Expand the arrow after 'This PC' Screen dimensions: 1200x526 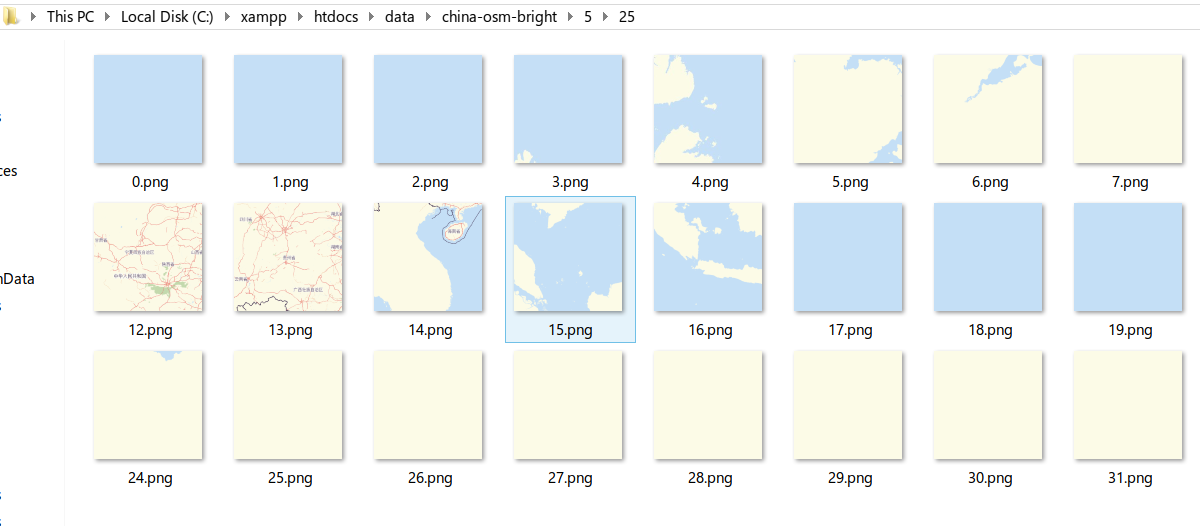point(107,17)
